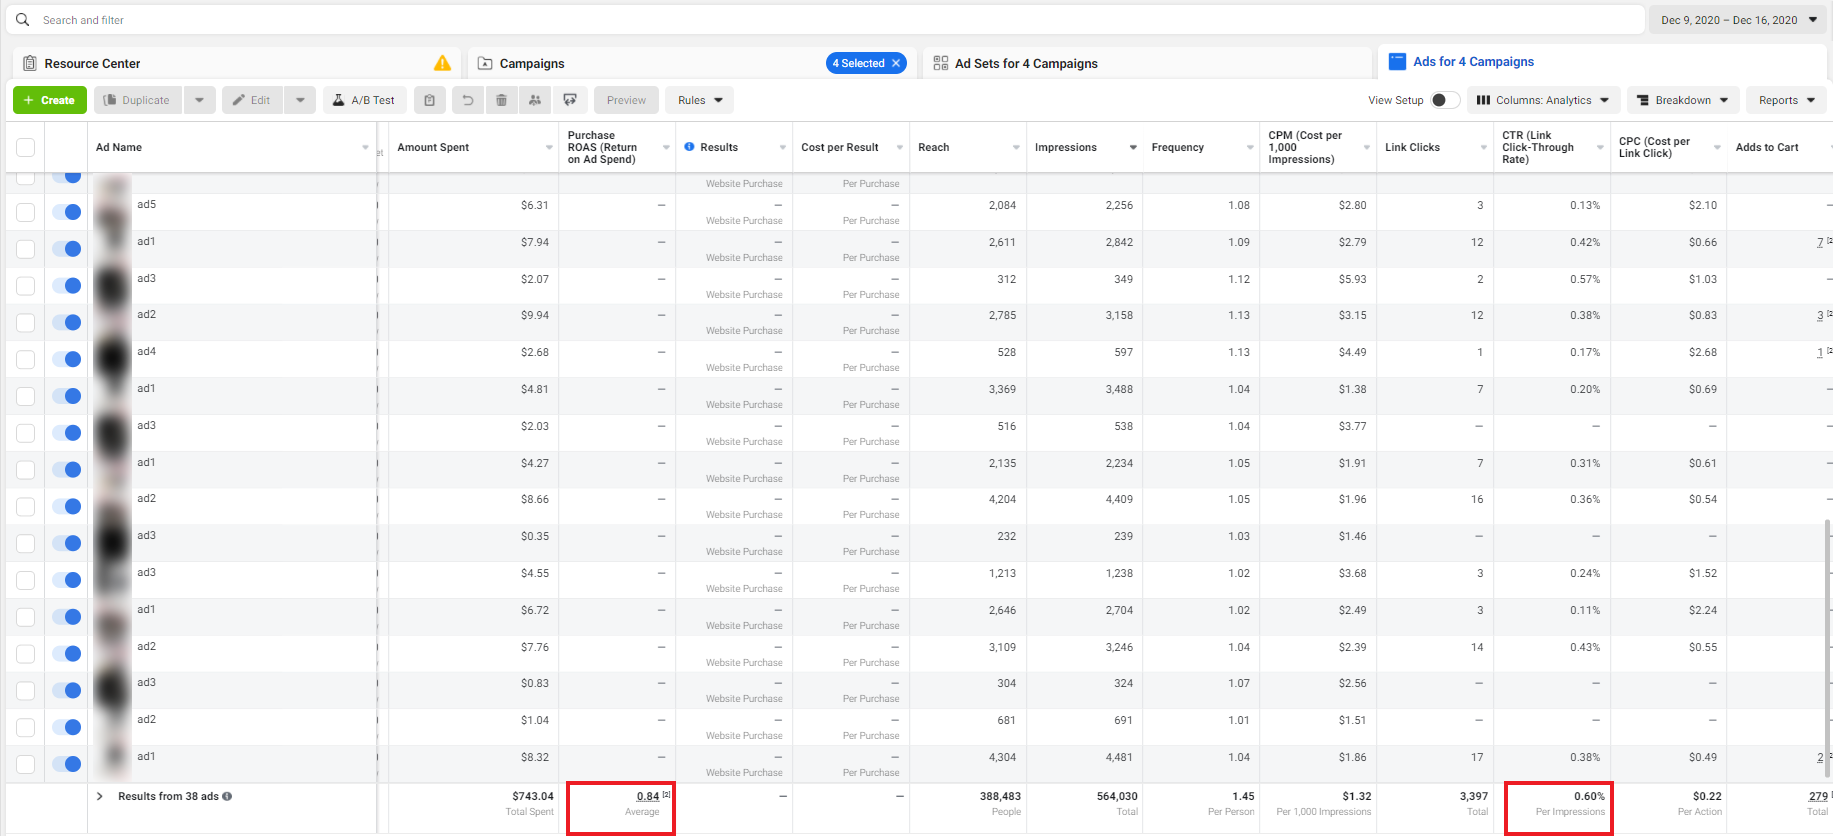Tick the select-all checkbox in header row

point(26,148)
